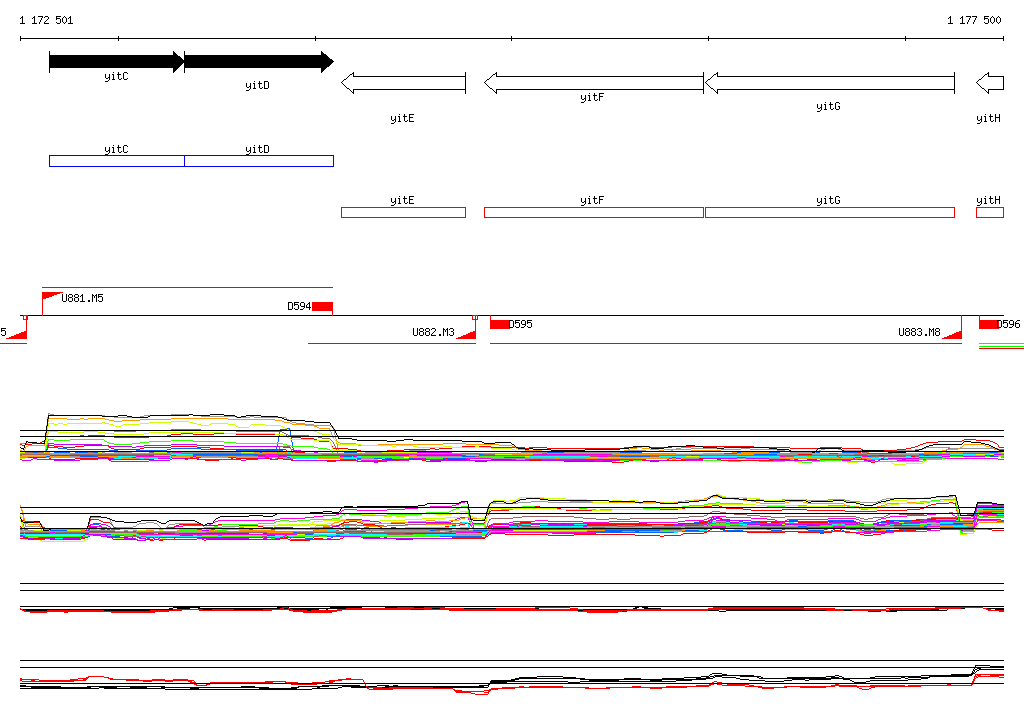Image resolution: width=1024 pixels, height=714 pixels.
Task: Click the D594 red terminator block
Action: click(323, 306)
